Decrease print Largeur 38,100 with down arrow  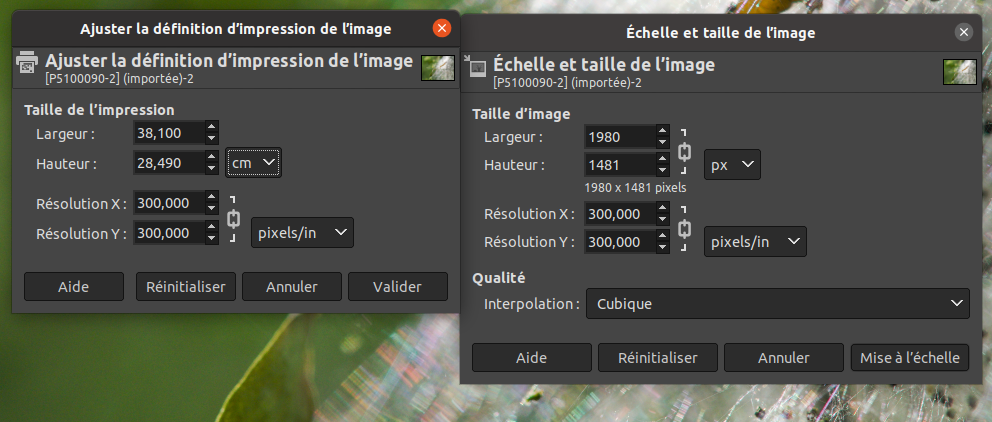point(212,139)
